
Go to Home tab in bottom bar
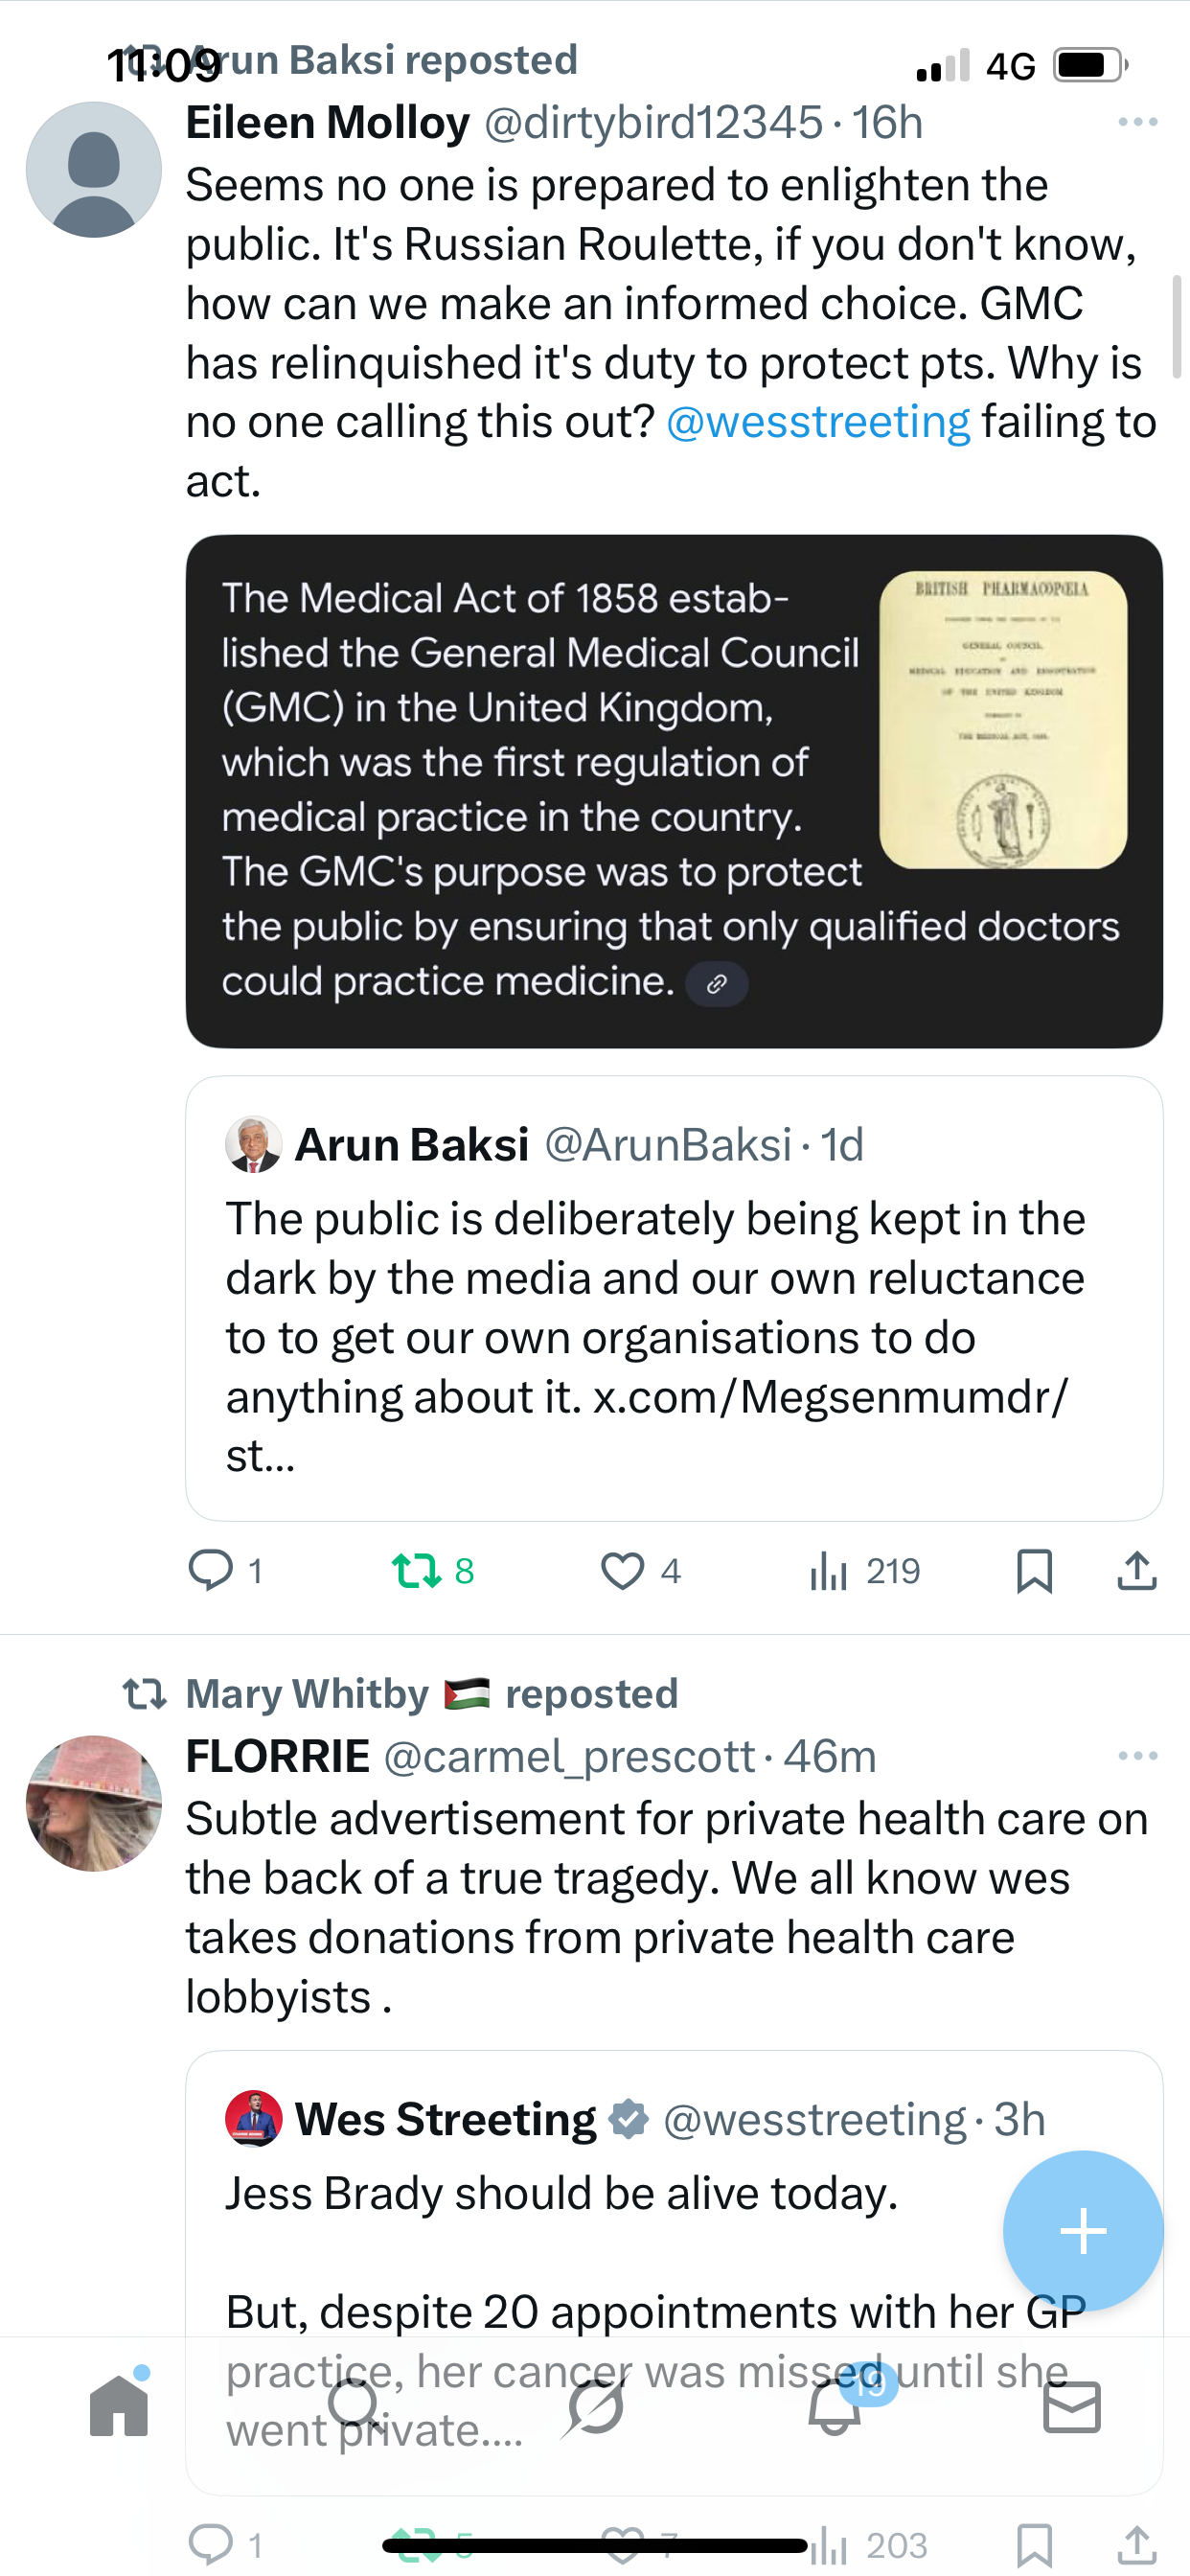pyautogui.click(x=119, y=2407)
